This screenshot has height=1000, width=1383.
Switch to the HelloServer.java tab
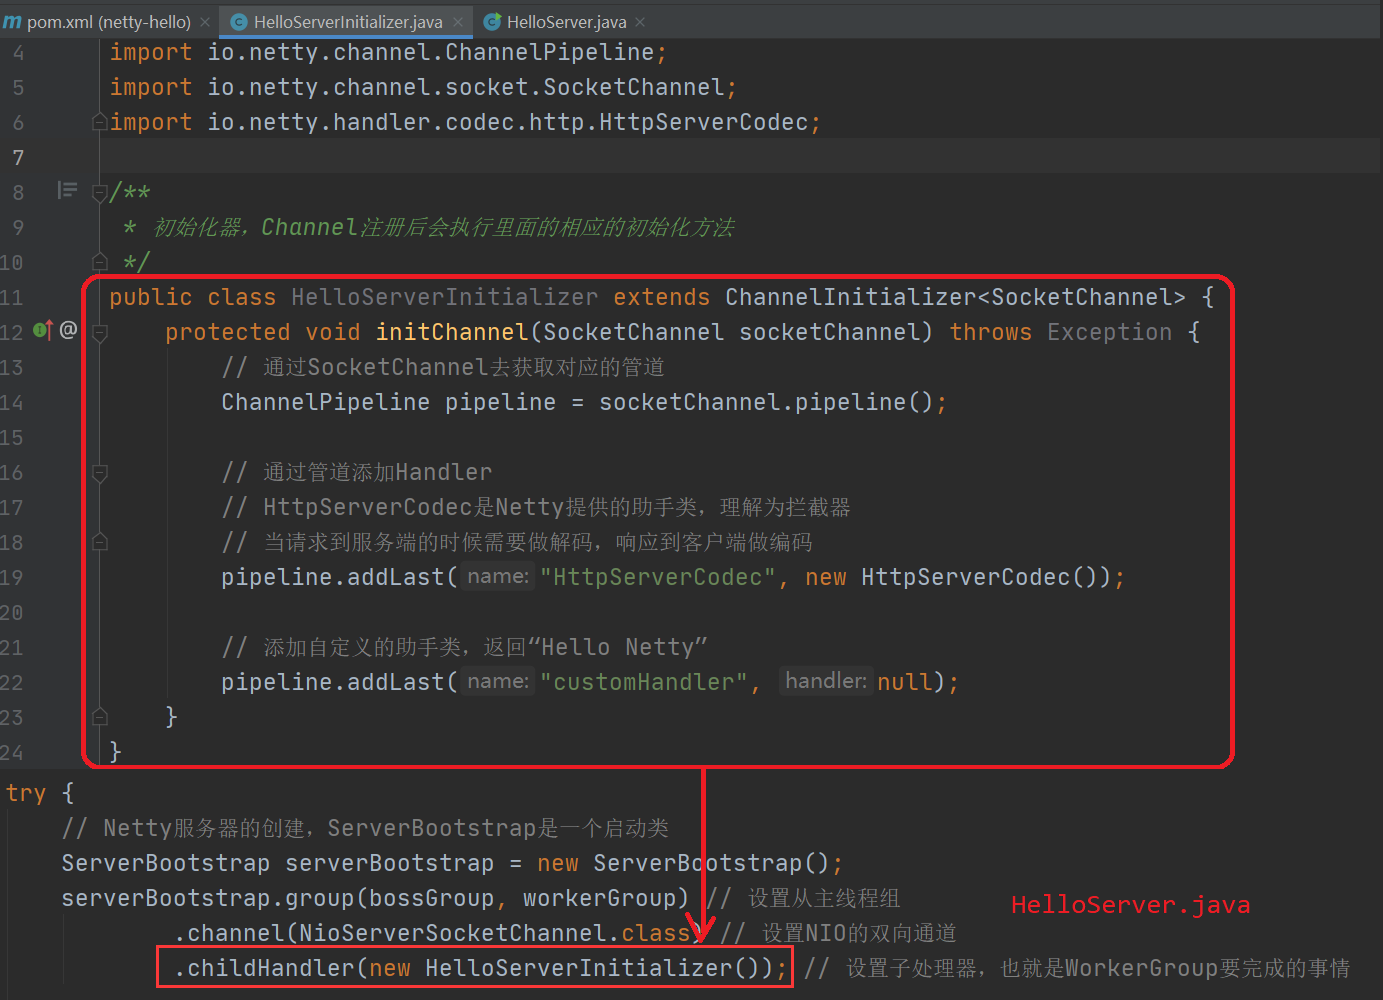(566, 22)
